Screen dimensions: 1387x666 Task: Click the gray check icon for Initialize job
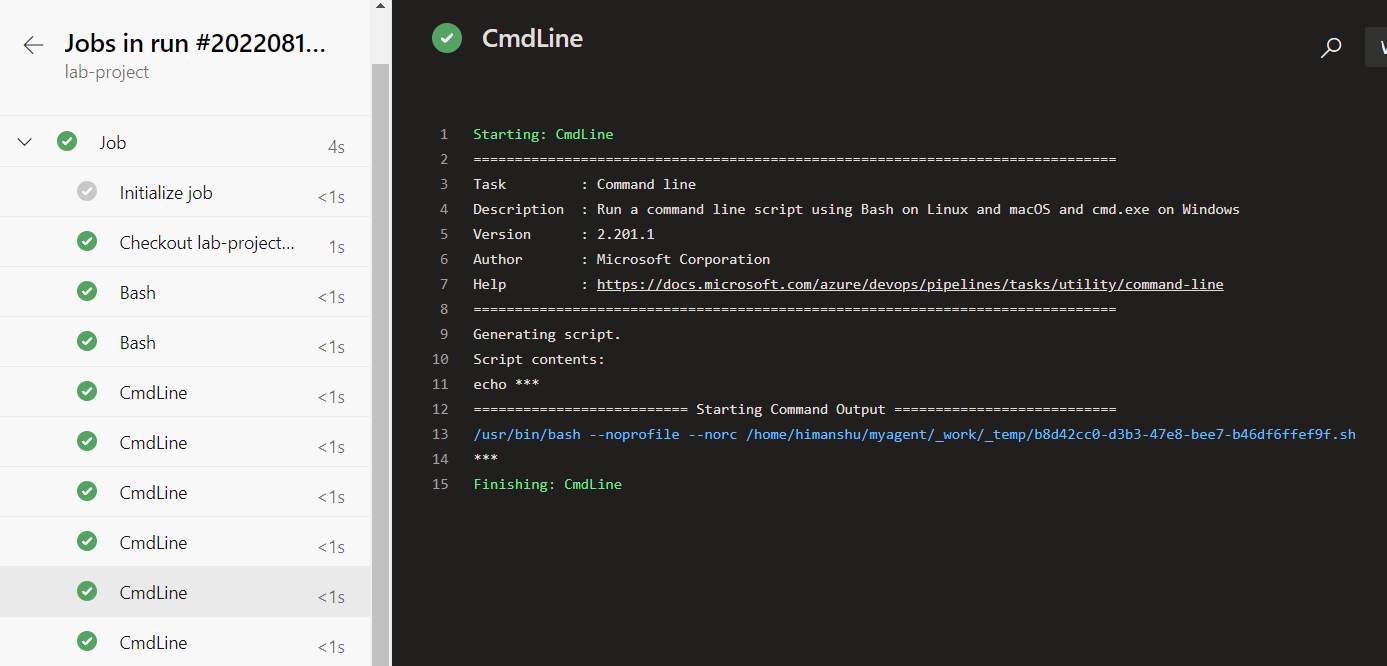[x=87, y=192]
